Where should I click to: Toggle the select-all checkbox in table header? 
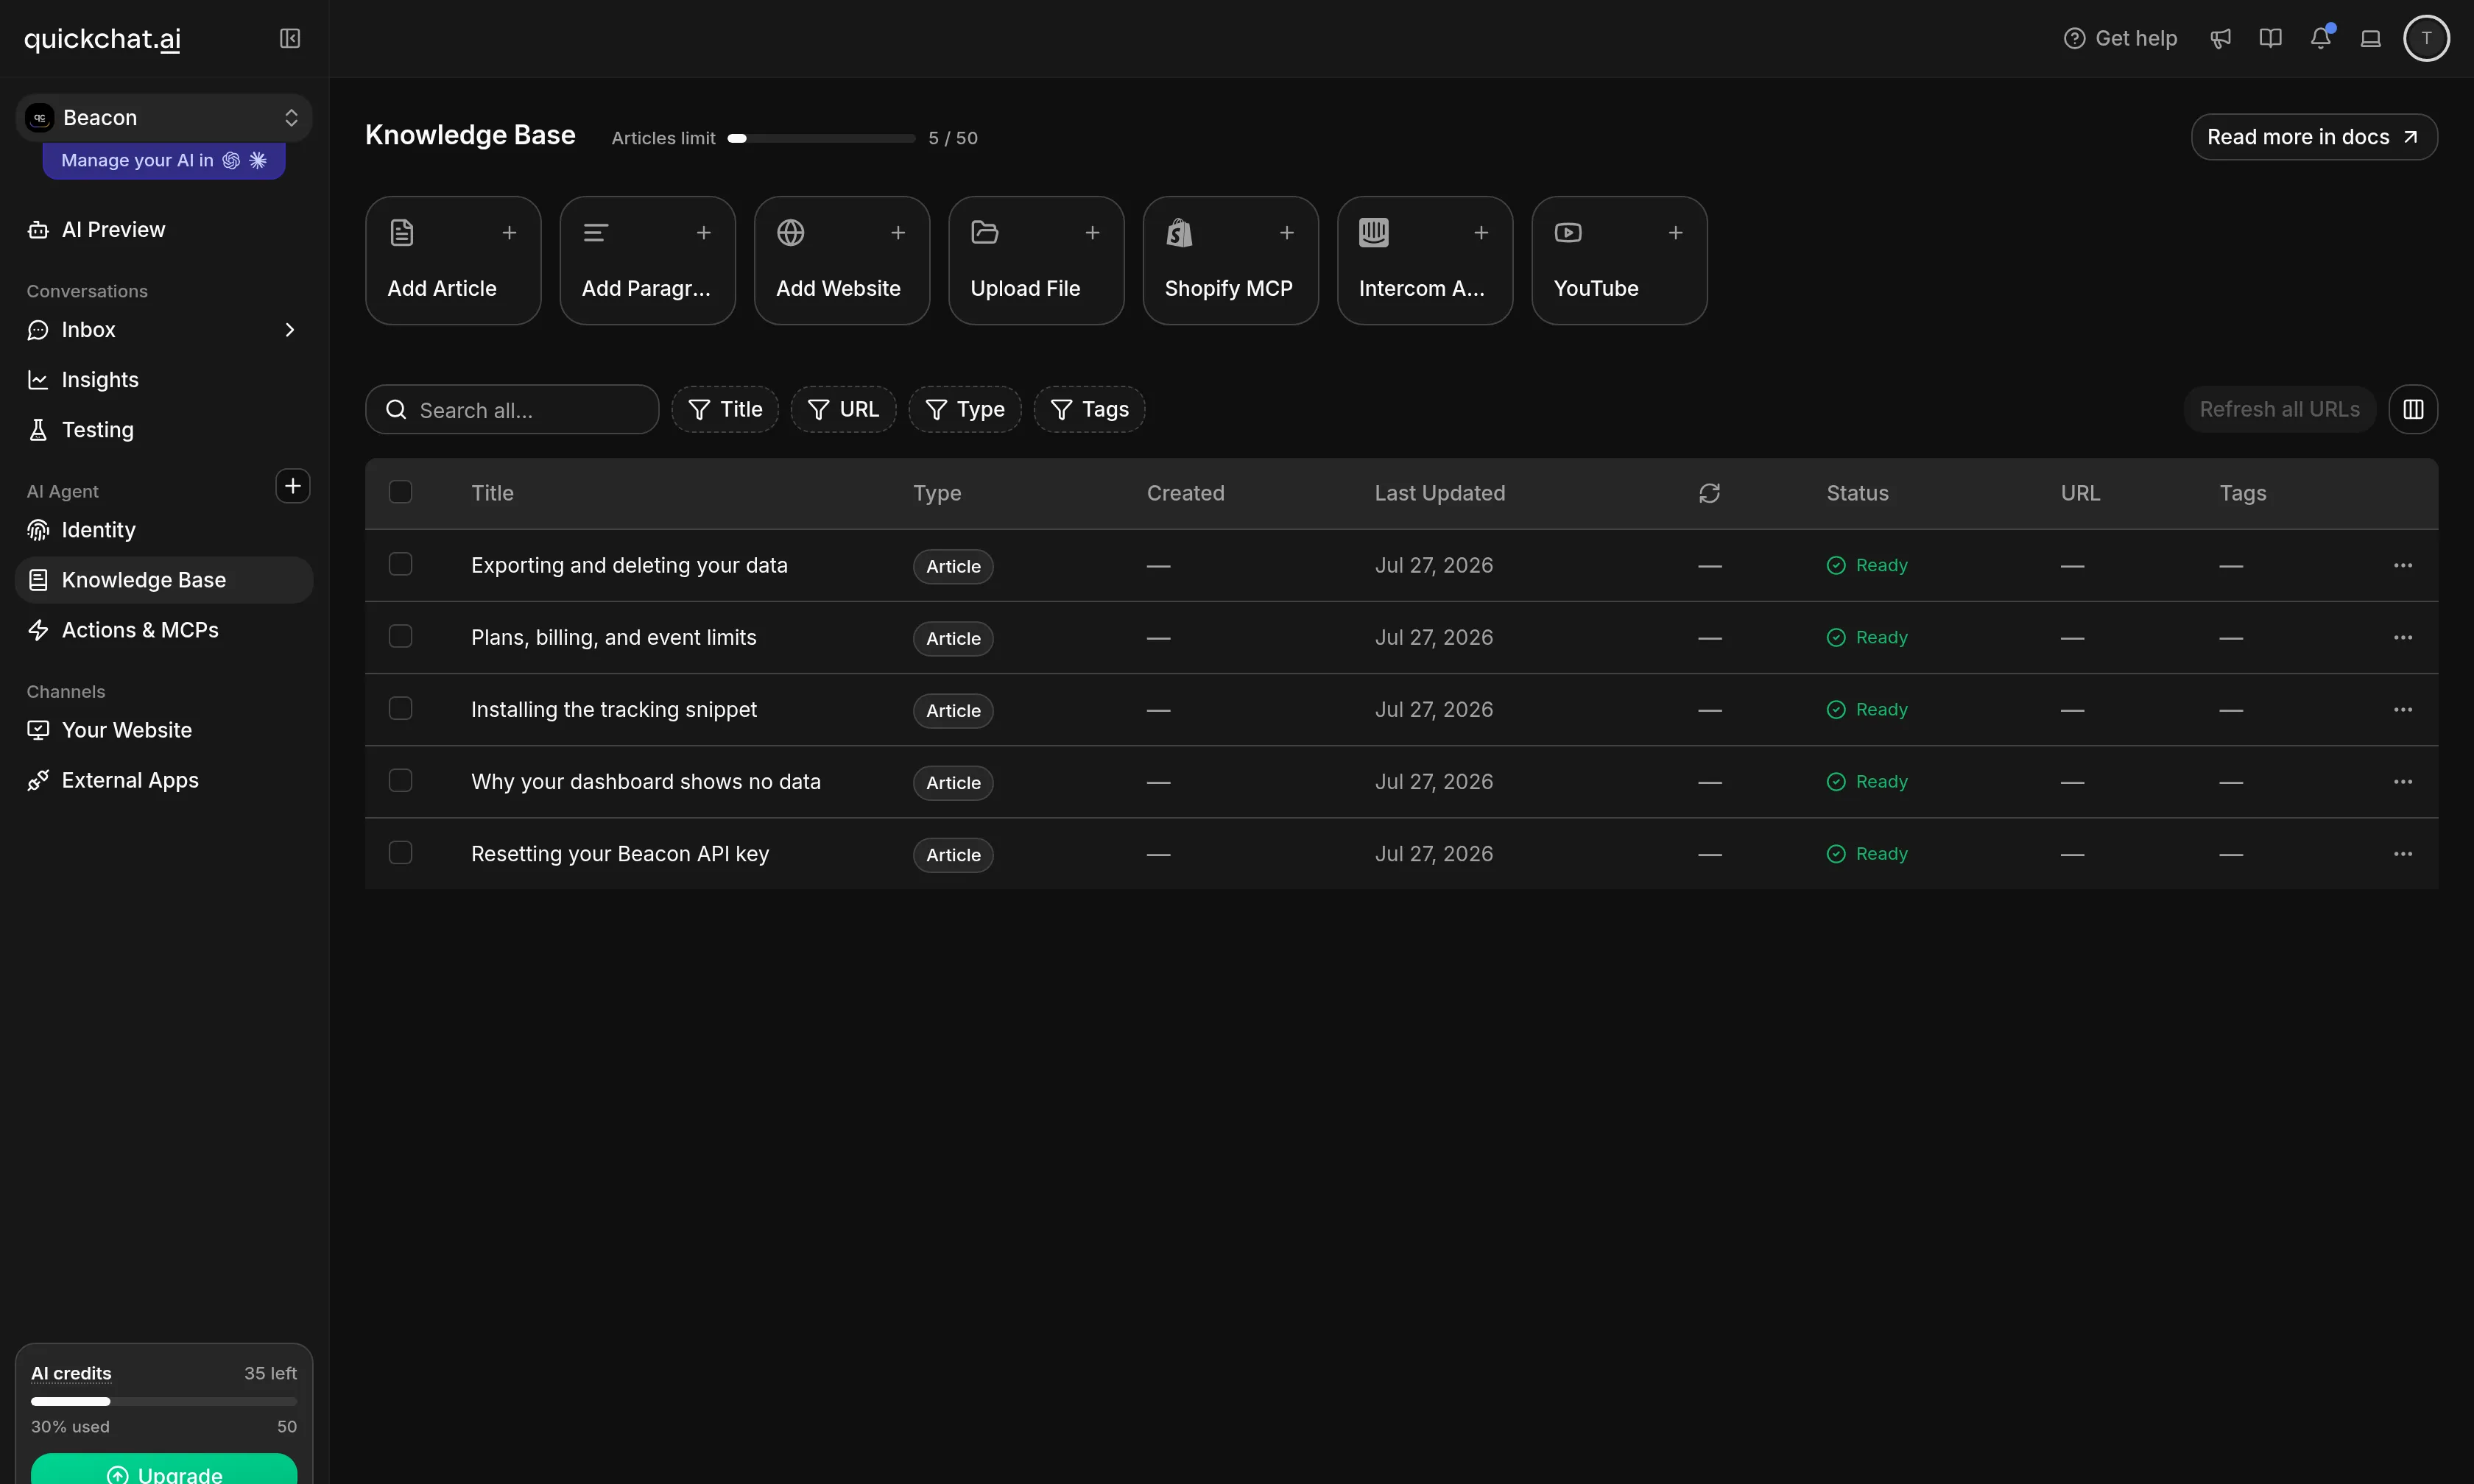pyautogui.click(x=400, y=492)
